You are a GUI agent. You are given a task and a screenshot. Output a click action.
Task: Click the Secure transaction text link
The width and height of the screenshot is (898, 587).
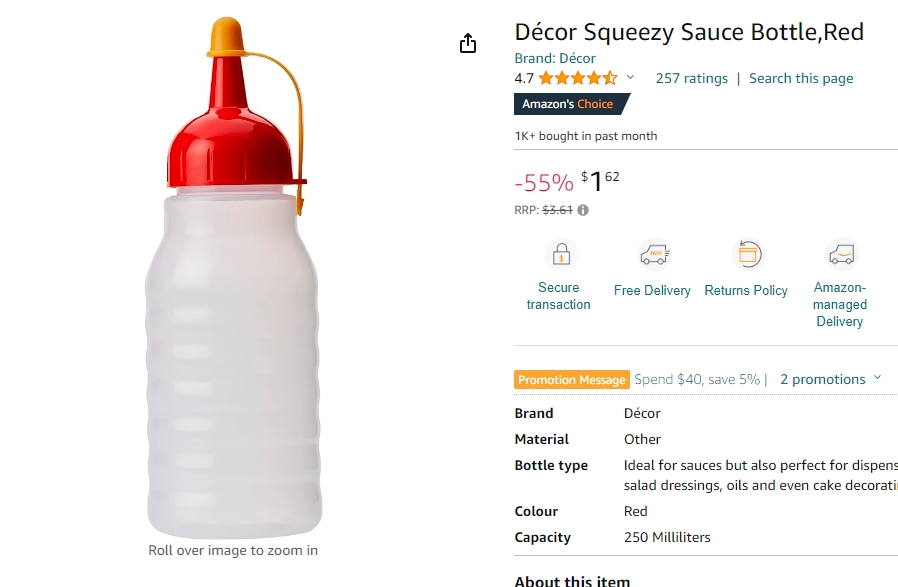[558, 296]
